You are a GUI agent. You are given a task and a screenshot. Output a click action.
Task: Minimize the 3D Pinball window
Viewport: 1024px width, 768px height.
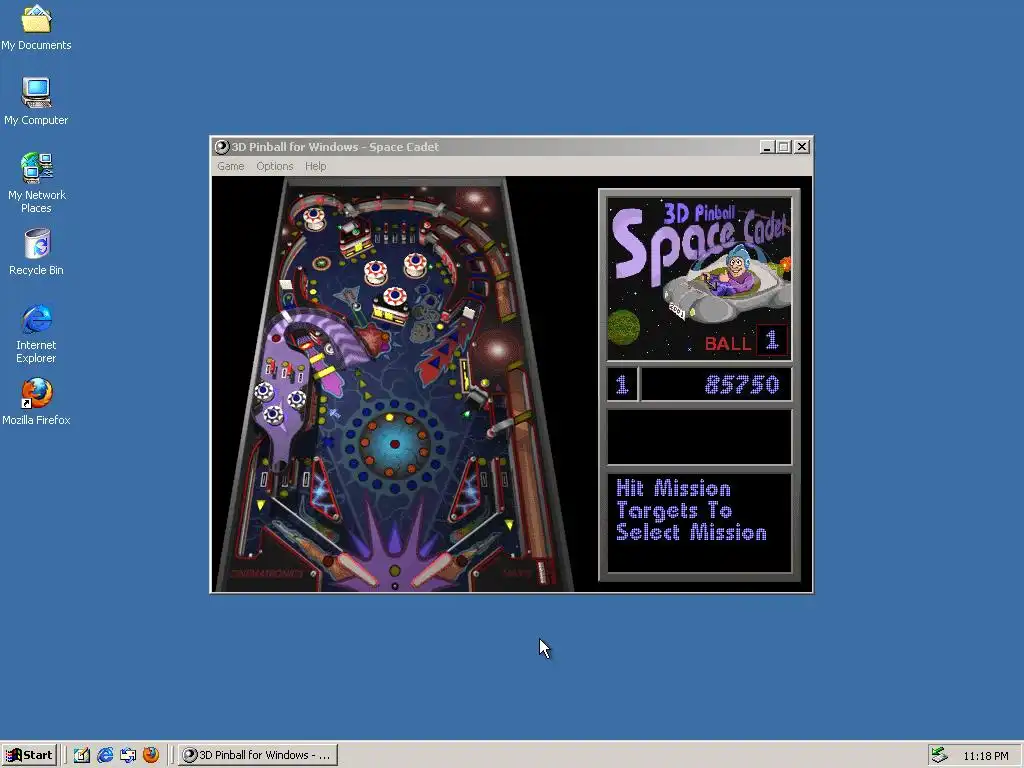[x=767, y=147]
